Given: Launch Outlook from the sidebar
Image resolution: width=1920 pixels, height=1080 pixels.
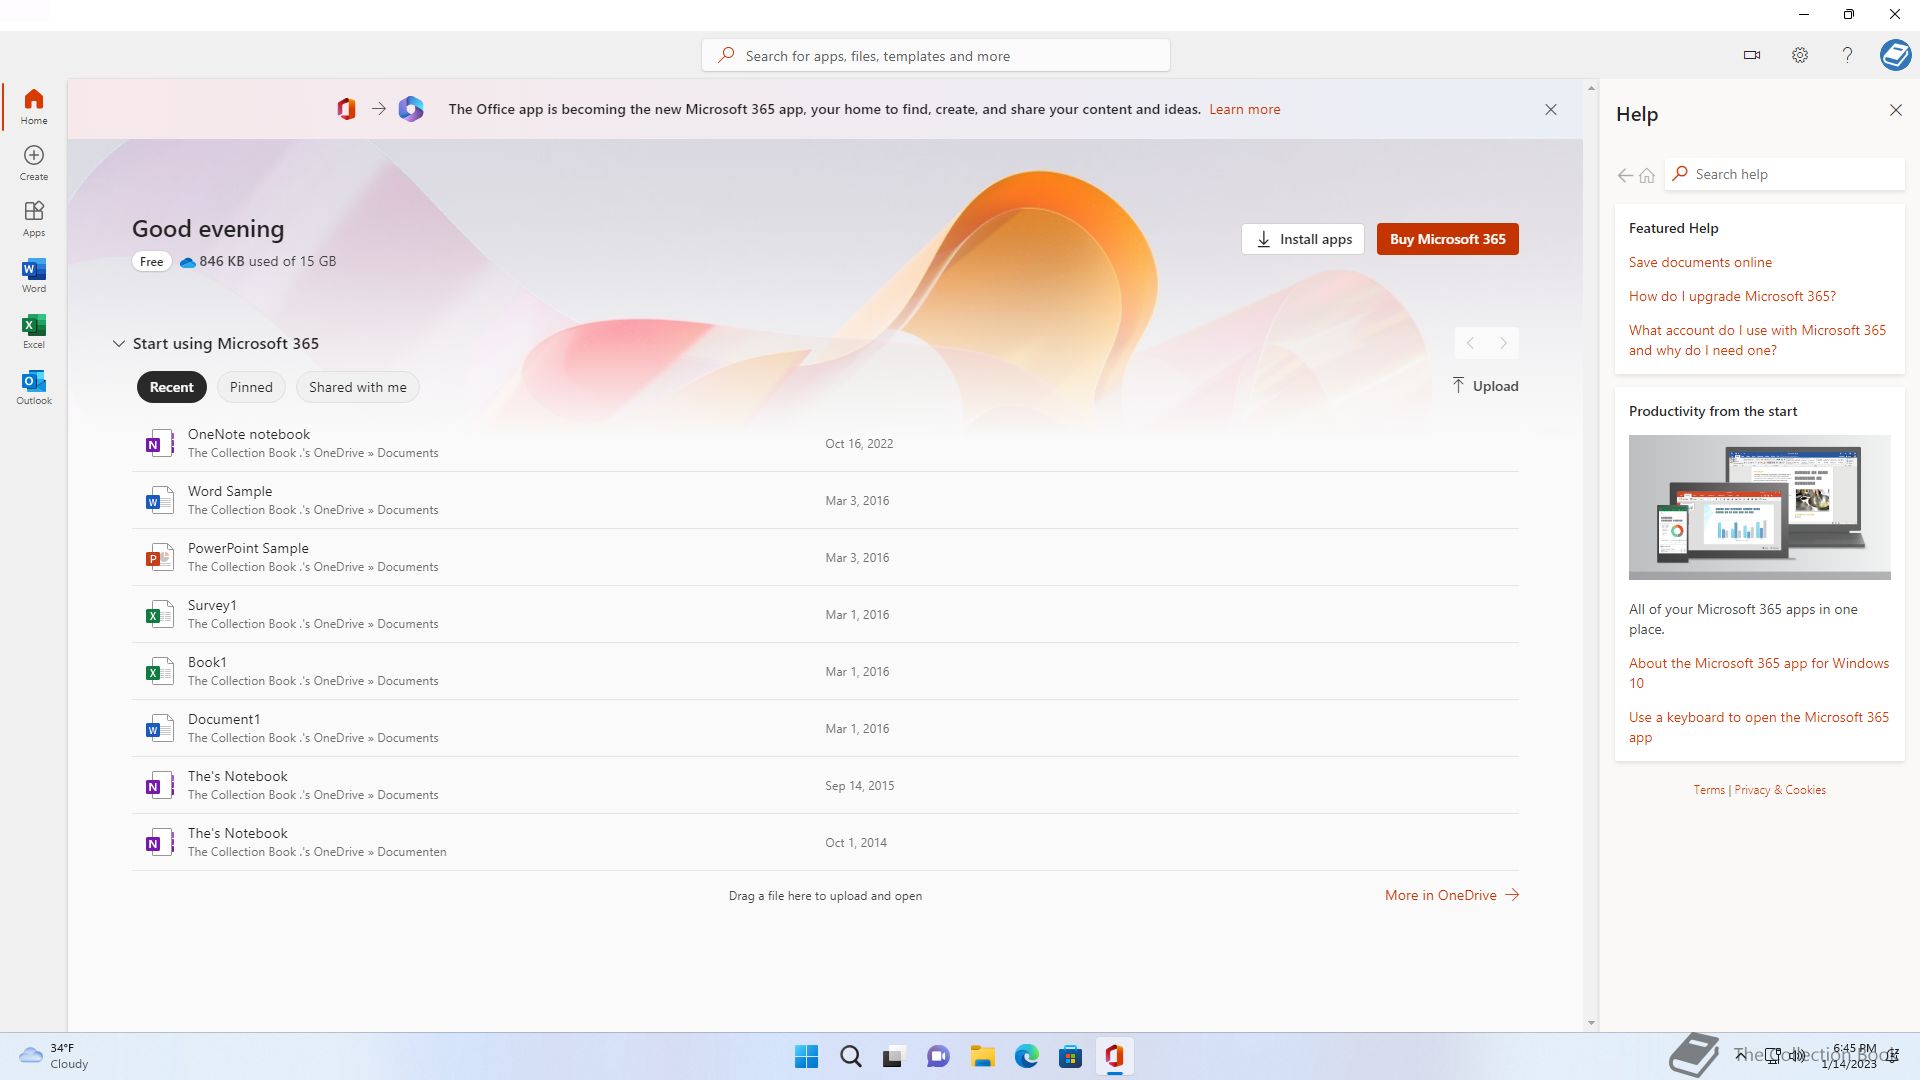Looking at the screenshot, I should [x=34, y=386].
